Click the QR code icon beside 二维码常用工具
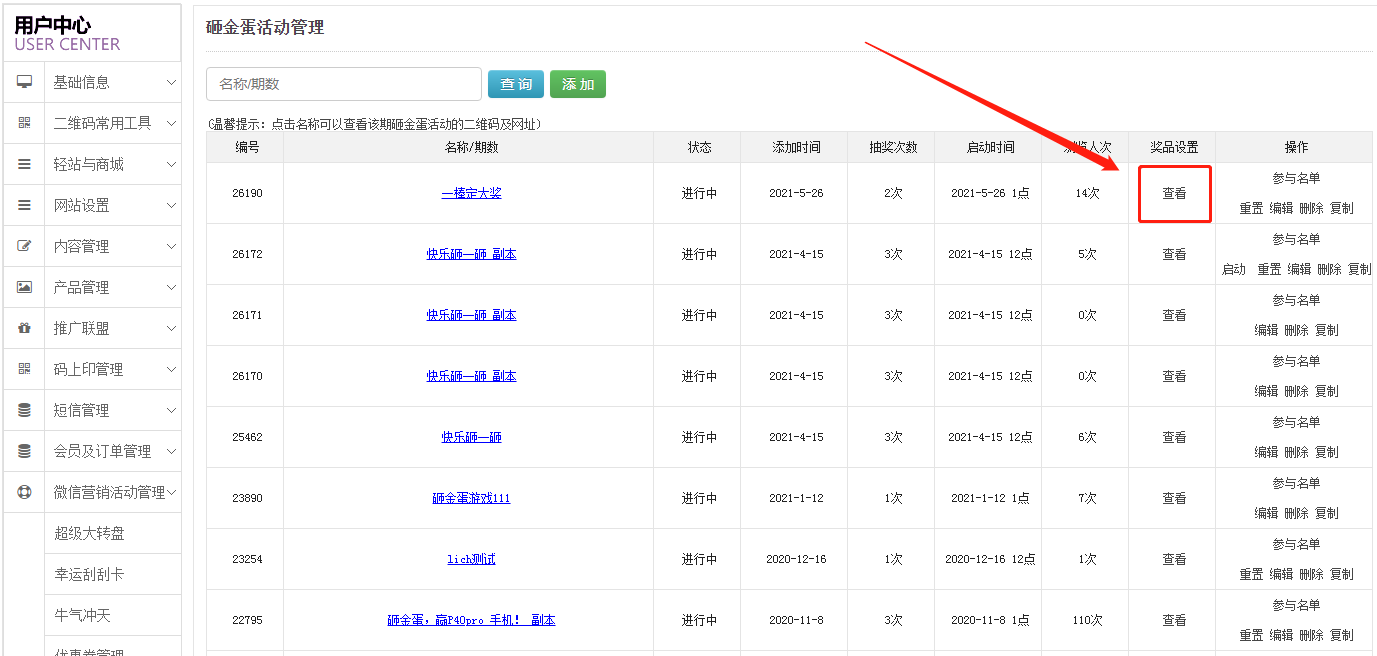Viewport: 1377px width, 656px height. [25, 123]
